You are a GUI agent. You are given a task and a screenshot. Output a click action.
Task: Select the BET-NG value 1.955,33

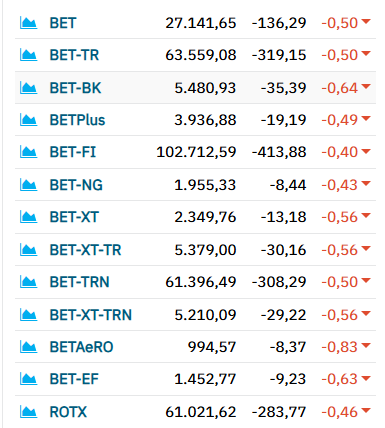pyautogui.click(x=205, y=185)
